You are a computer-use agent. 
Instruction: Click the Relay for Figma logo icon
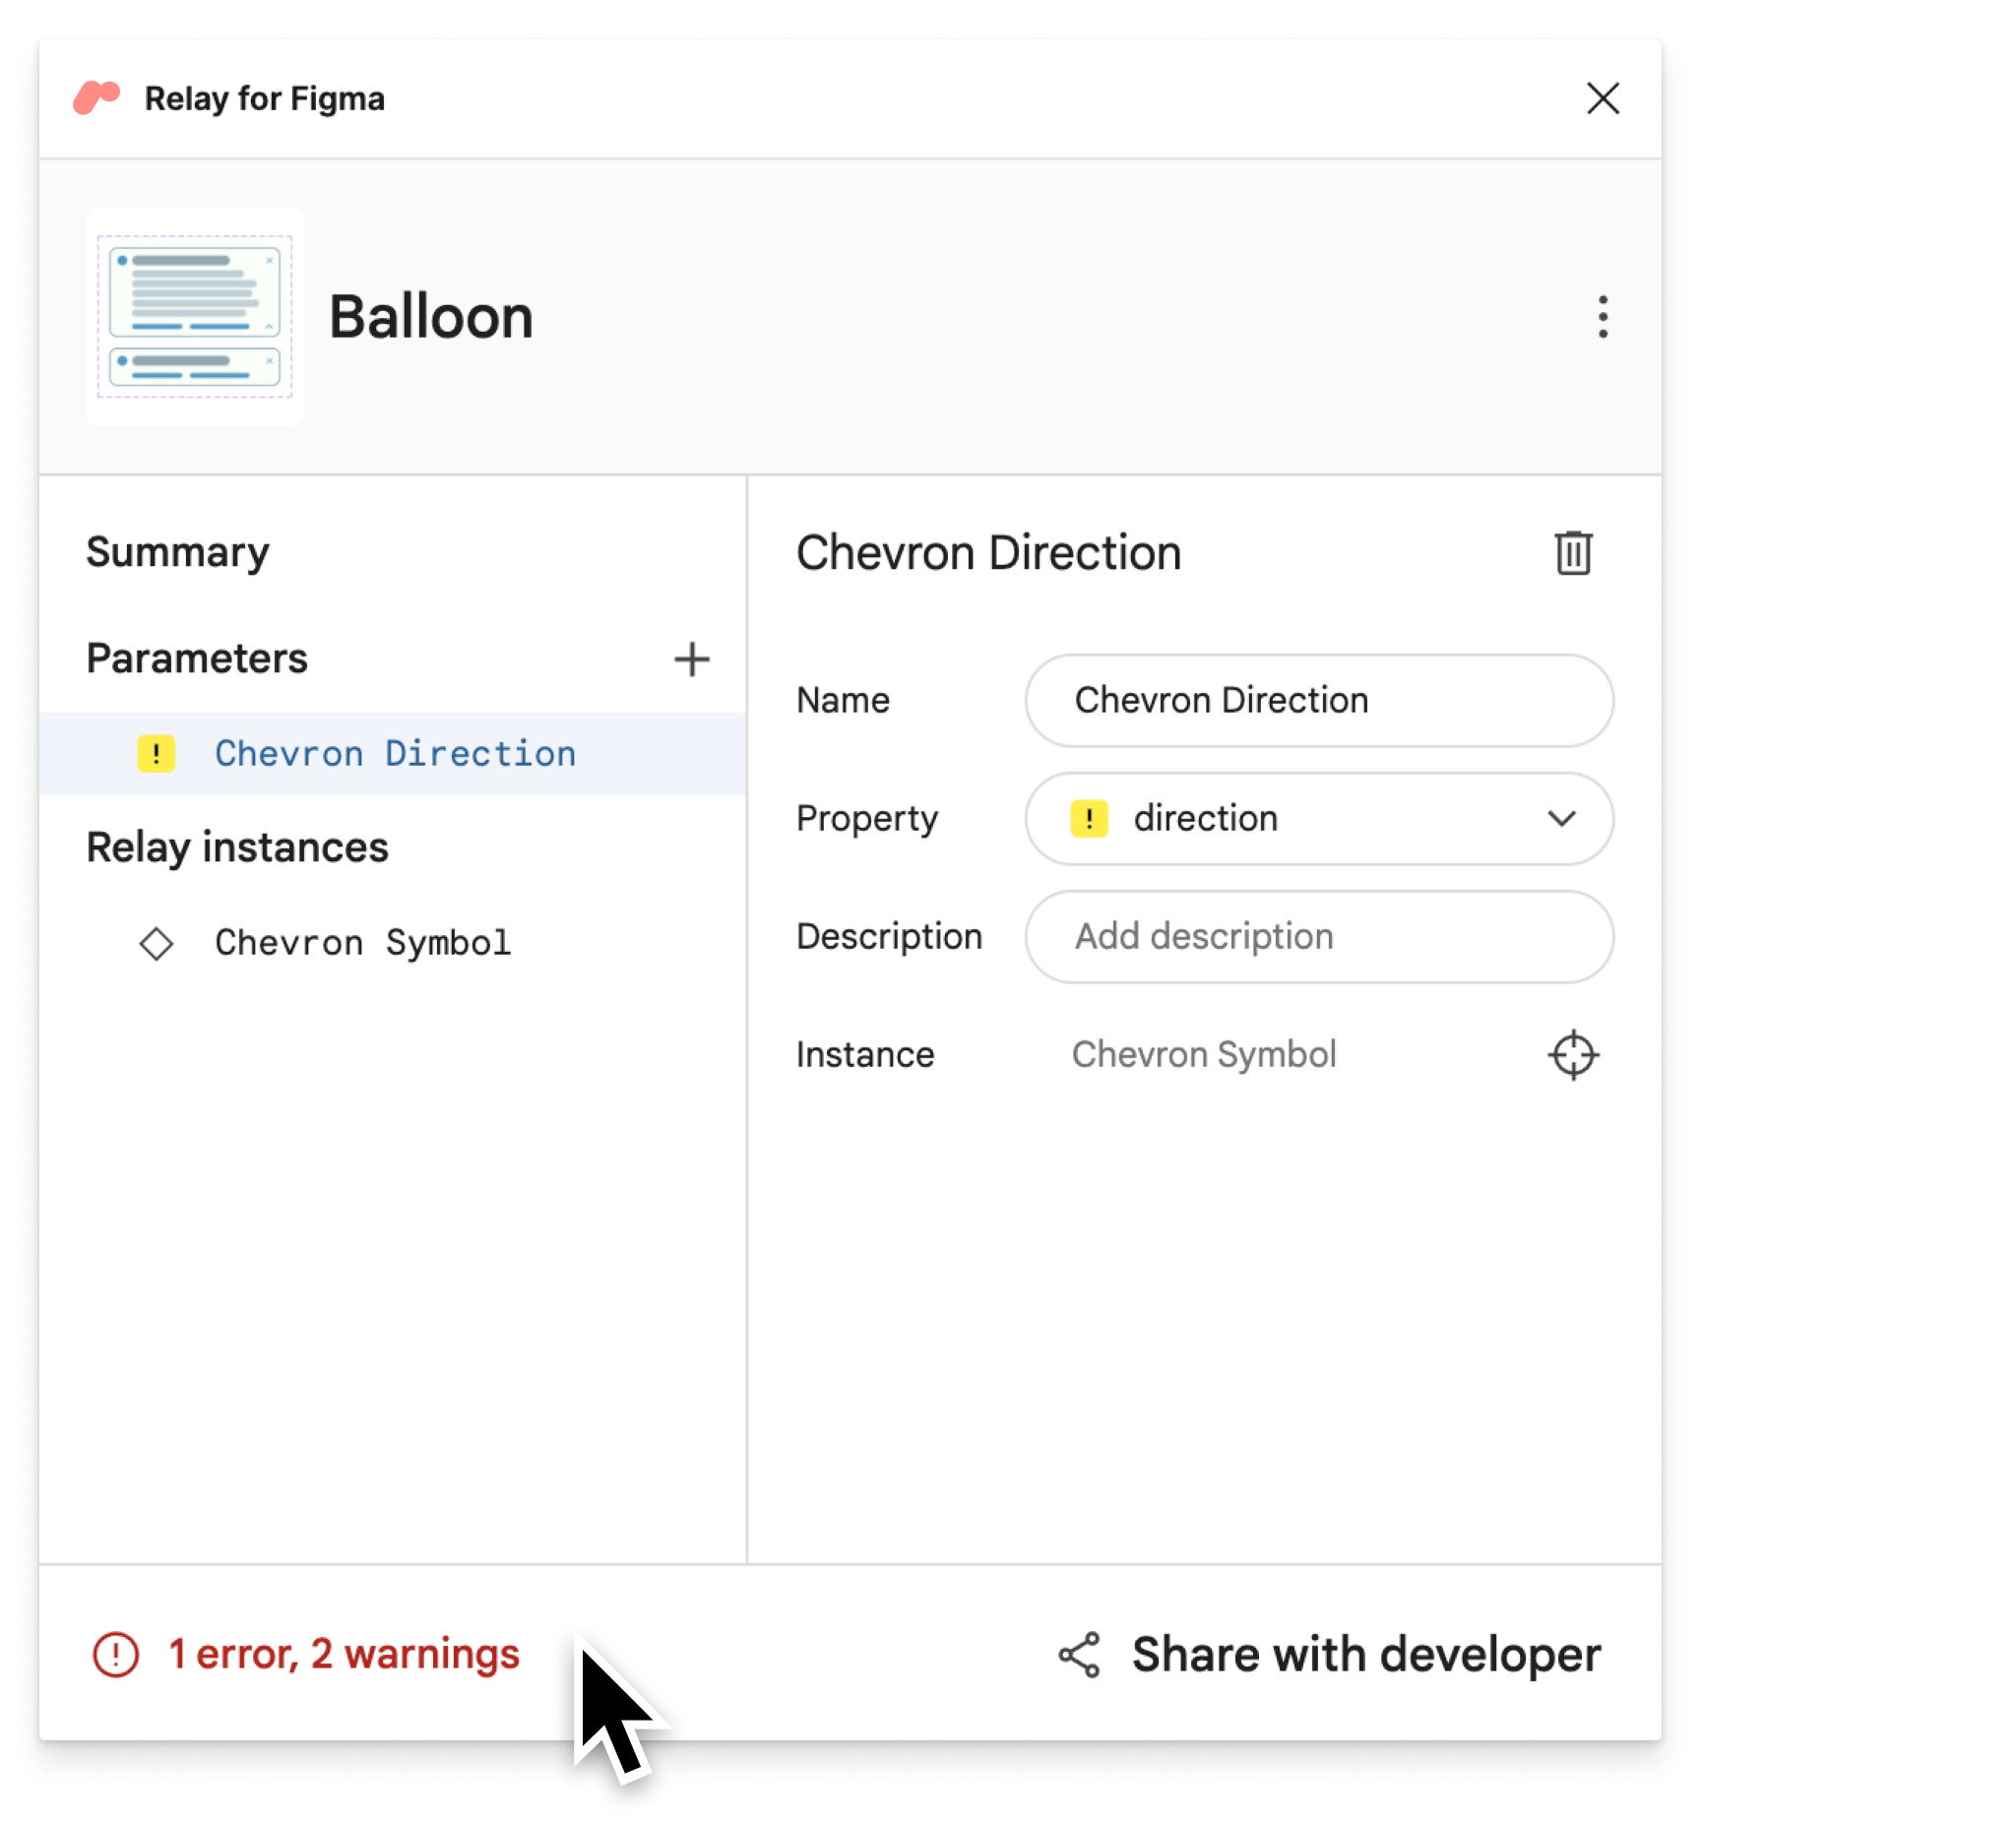point(94,96)
